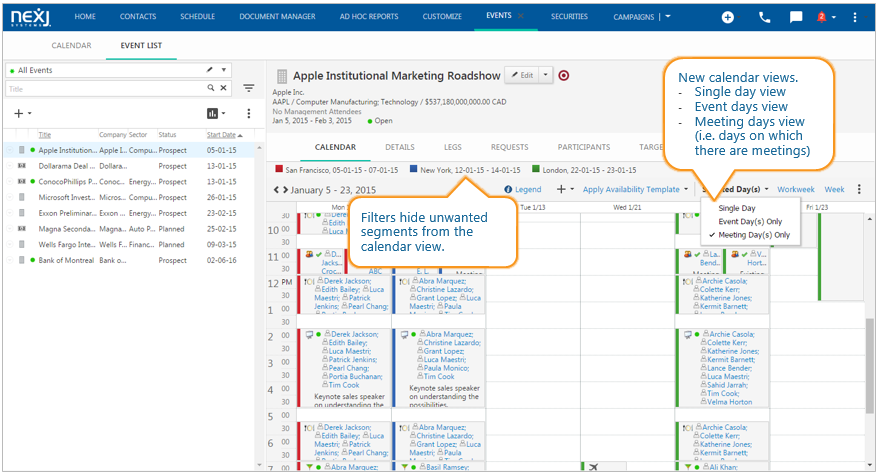Screen dimensions: 878x474
Task: Expand the arrow next to Edit button
Action: 545,75
